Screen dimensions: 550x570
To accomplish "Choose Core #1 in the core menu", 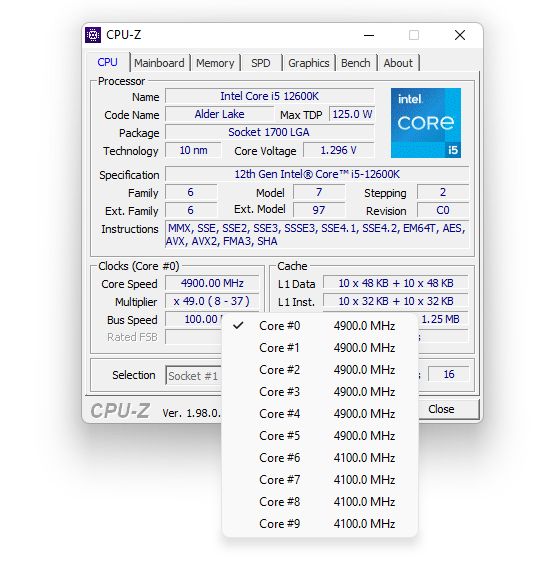I will coord(320,348).
